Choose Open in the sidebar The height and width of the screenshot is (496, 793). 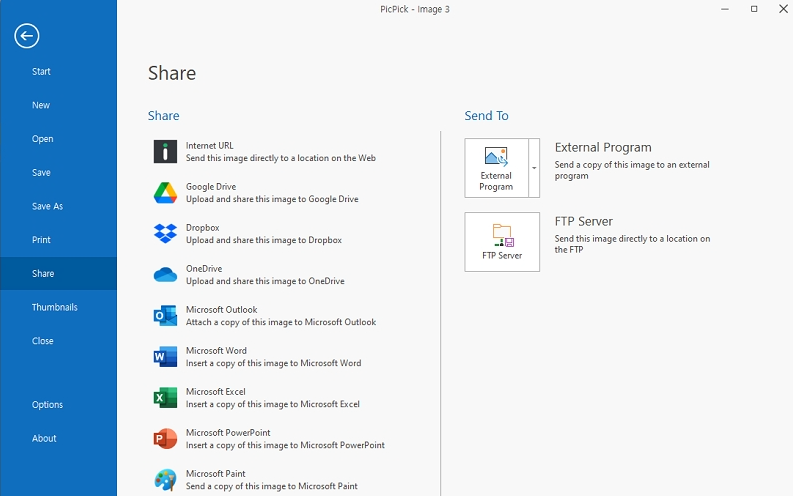pyautogui.click(x=42, y=139)
